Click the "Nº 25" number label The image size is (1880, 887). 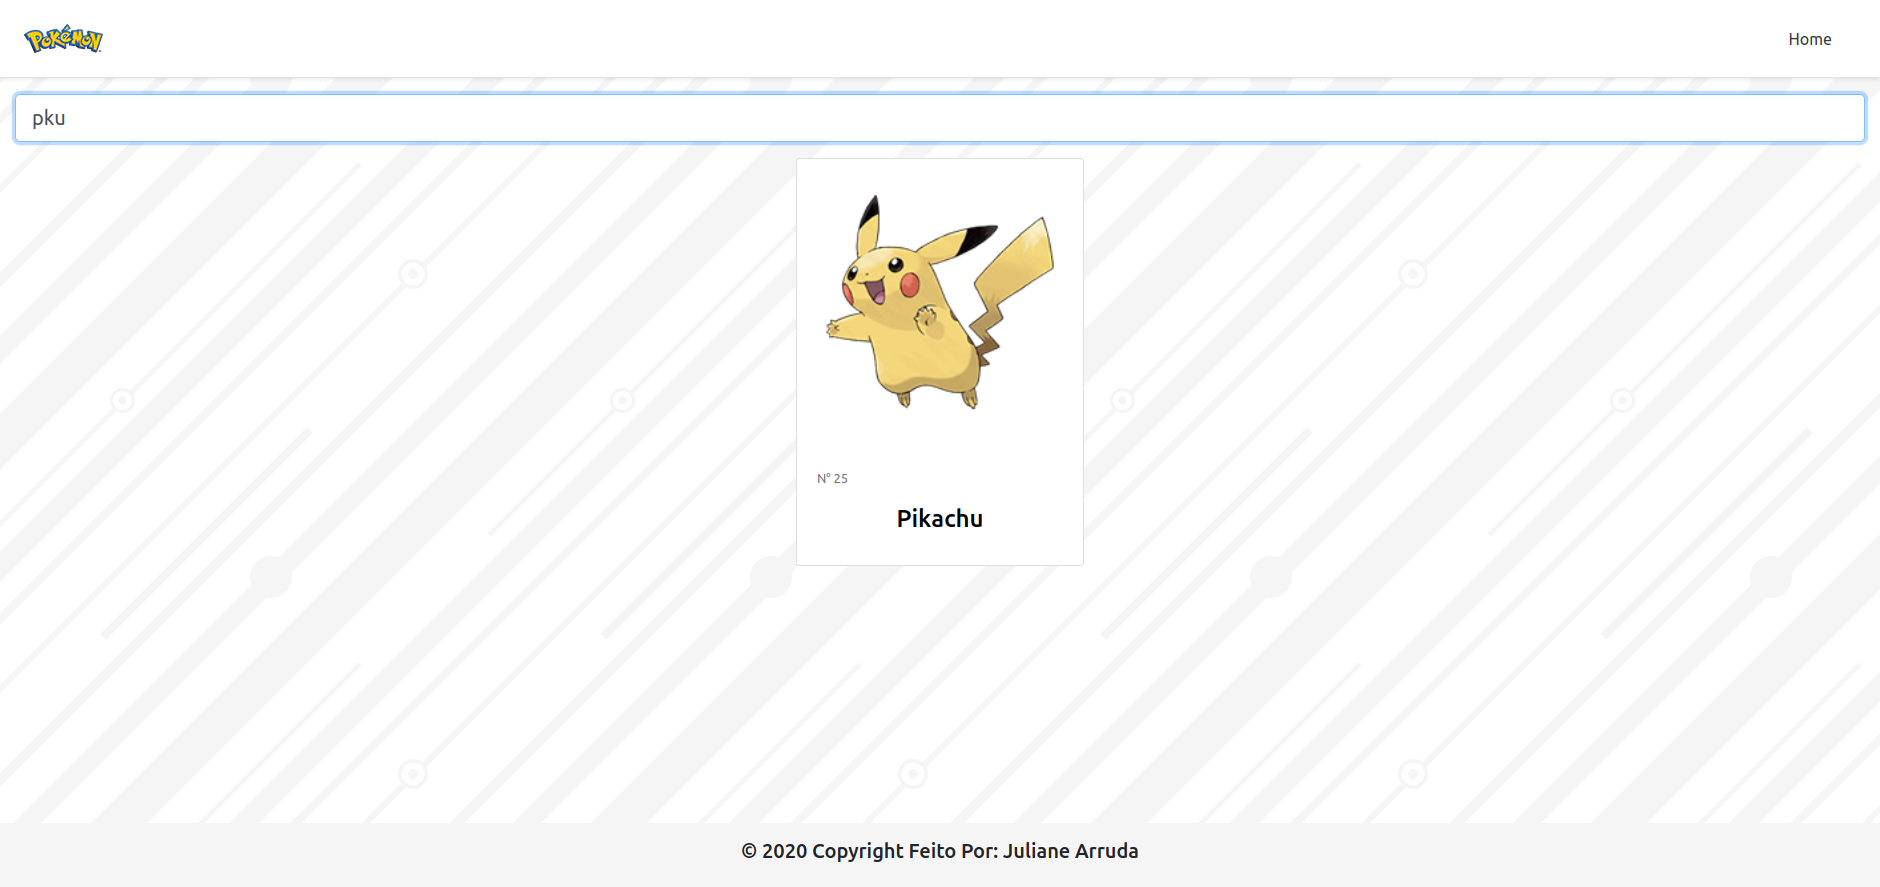pyautogui.click(x=832, y=479)
